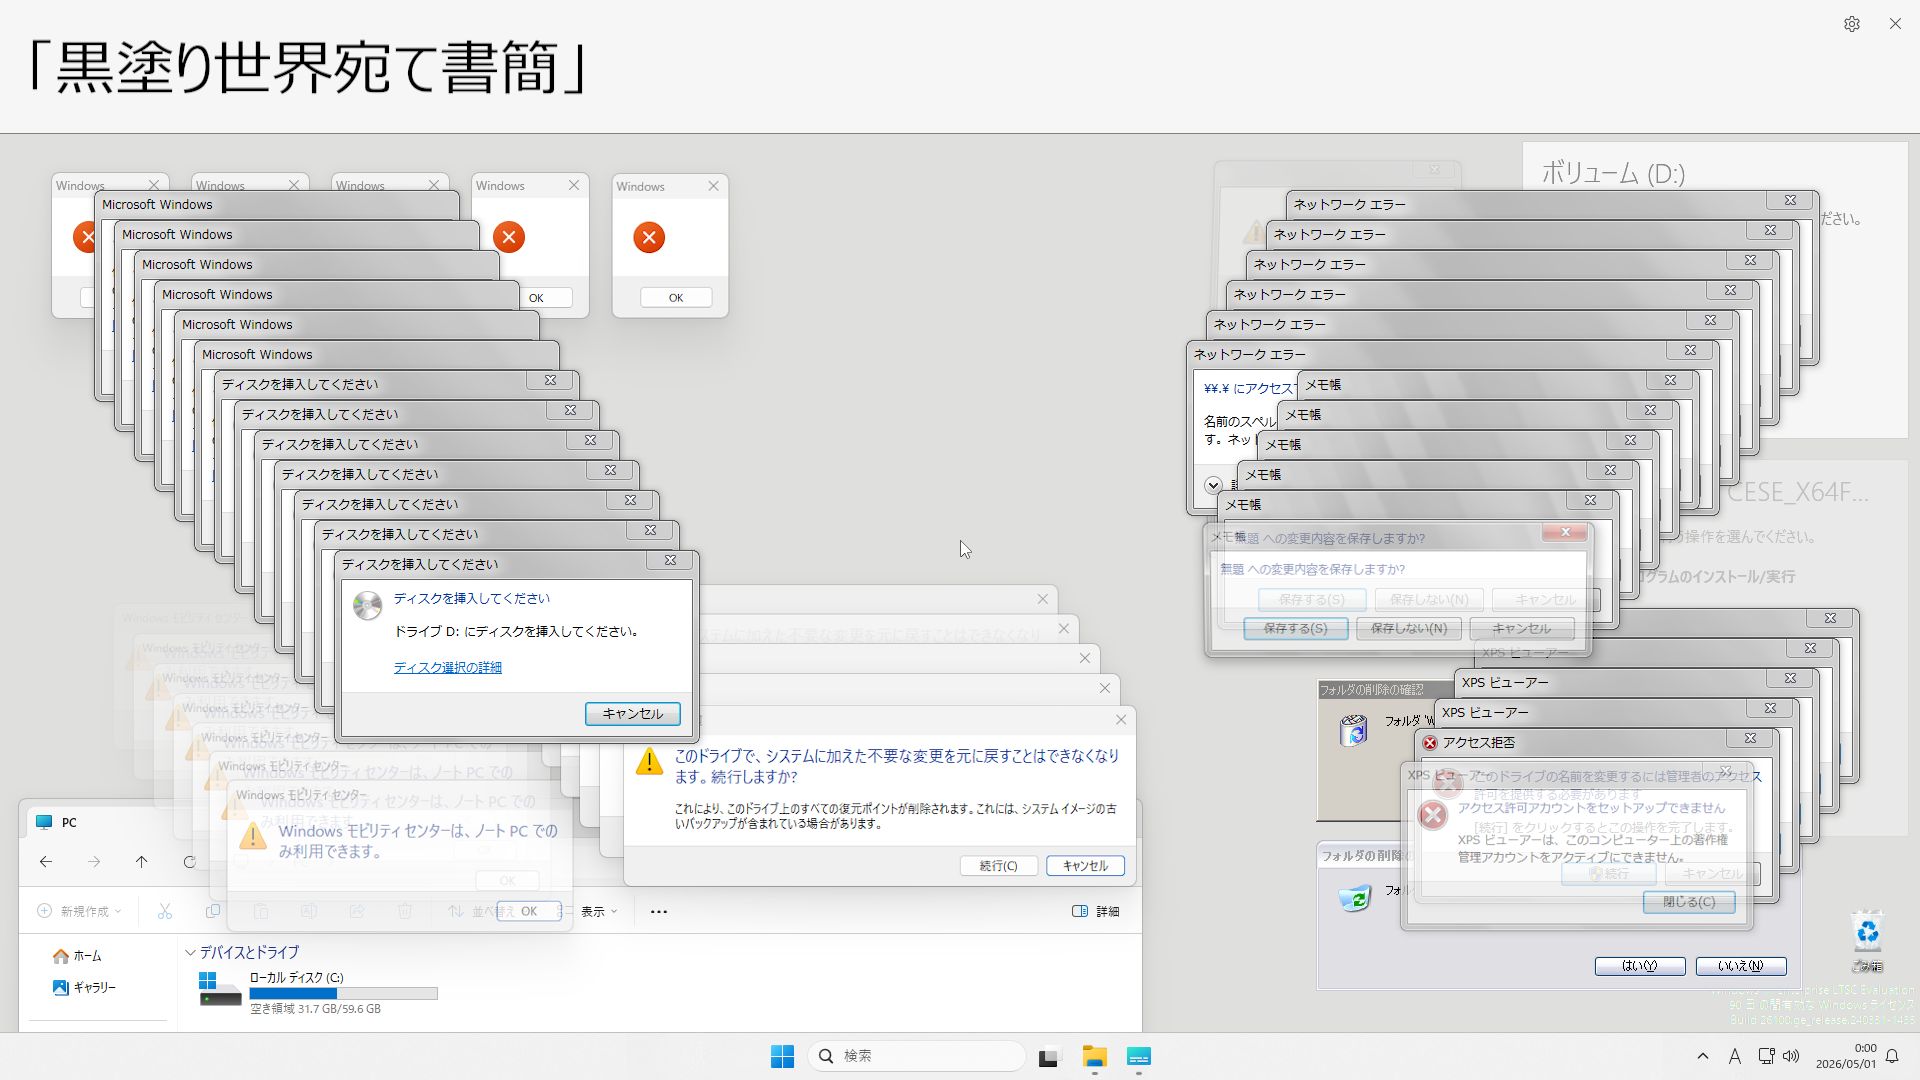Click the CD icon in disk insert dialog

368,605
